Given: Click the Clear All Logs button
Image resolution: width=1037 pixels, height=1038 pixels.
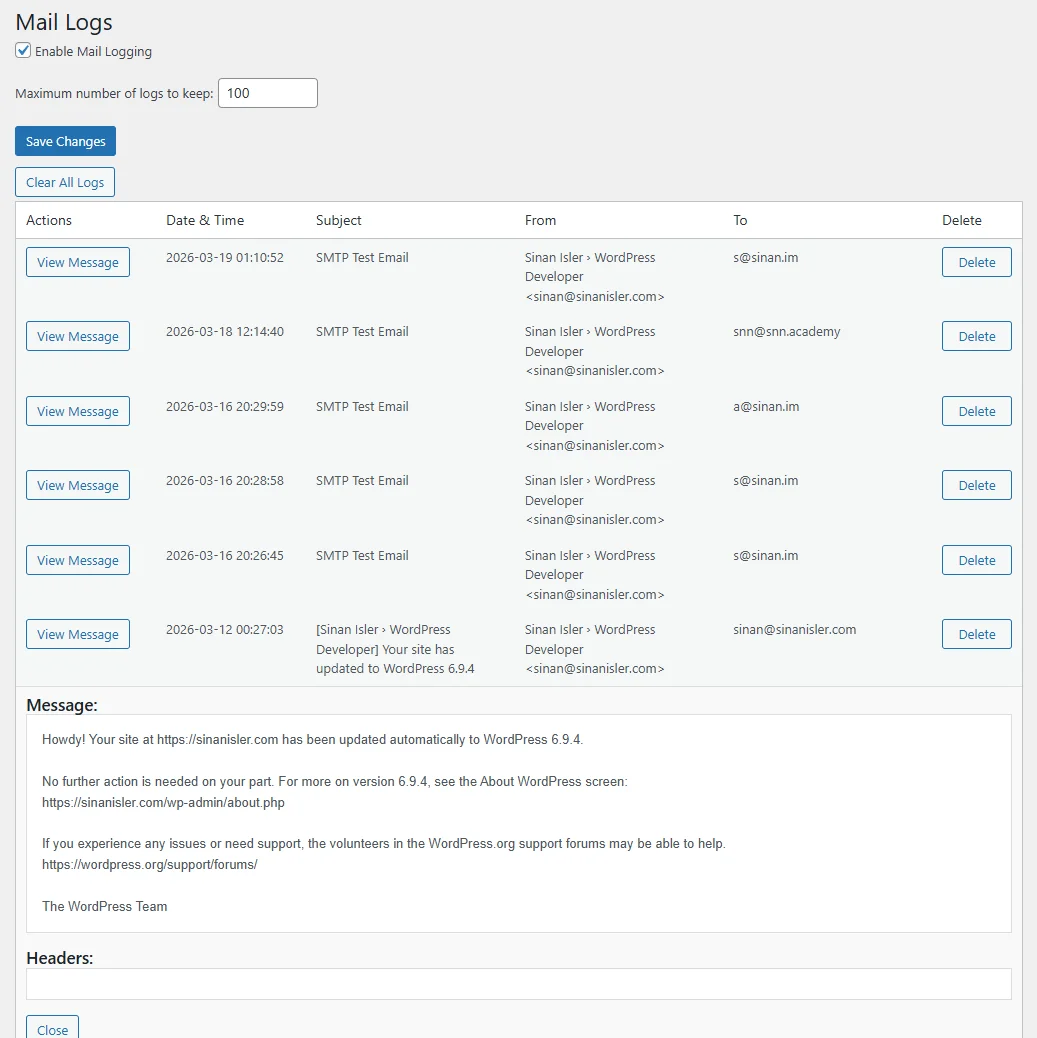Looking at the screenshot, I should [65, 182].
